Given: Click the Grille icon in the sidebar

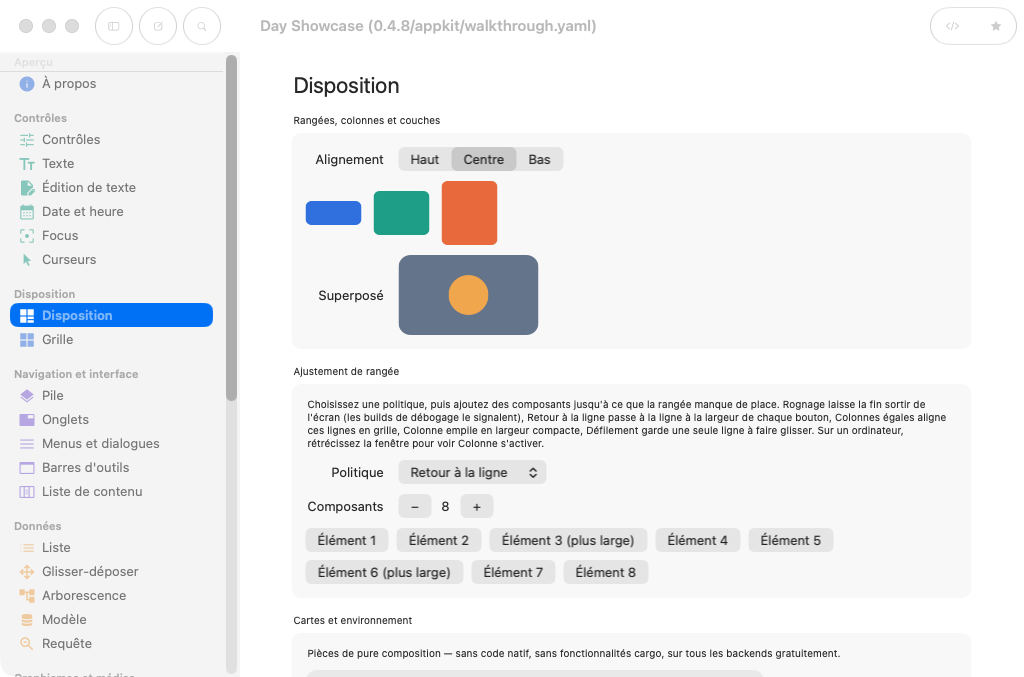Looking at the screenshot, I should tap(27, 339).
